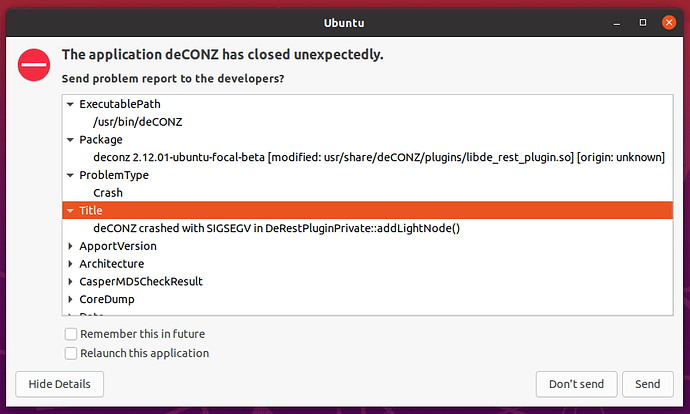Viewport: 690px width, 414px height.
Task: Select the SIGSEGV crash title text row
Action: pyautogui.click(x=367, y=228)
